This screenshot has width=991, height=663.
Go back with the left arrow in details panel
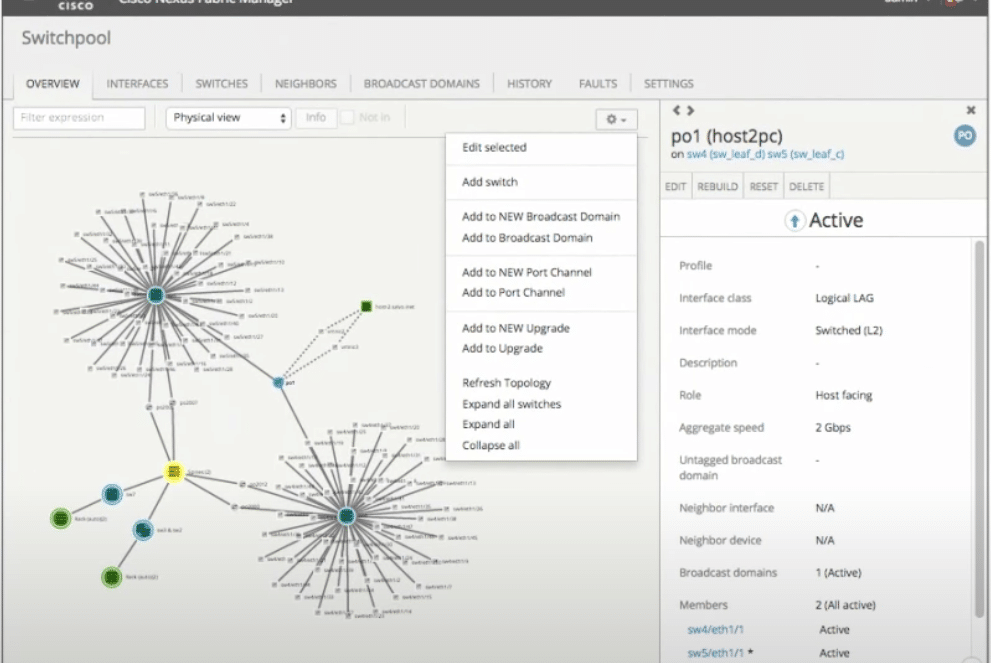pyautogui.click(x=676, y=110)
